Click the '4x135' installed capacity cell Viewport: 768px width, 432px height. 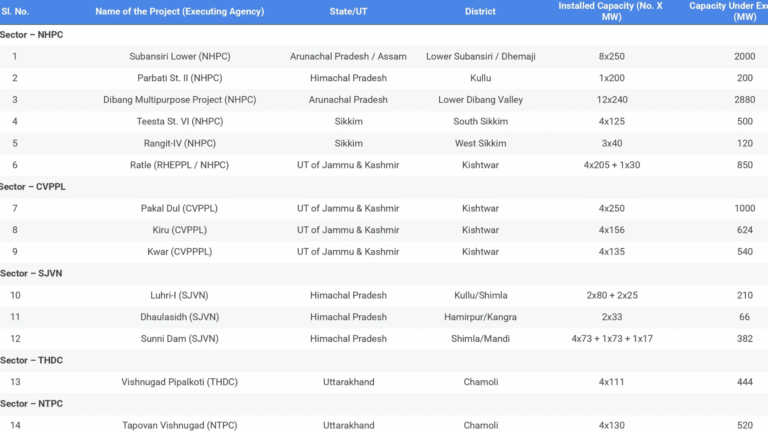612,251
